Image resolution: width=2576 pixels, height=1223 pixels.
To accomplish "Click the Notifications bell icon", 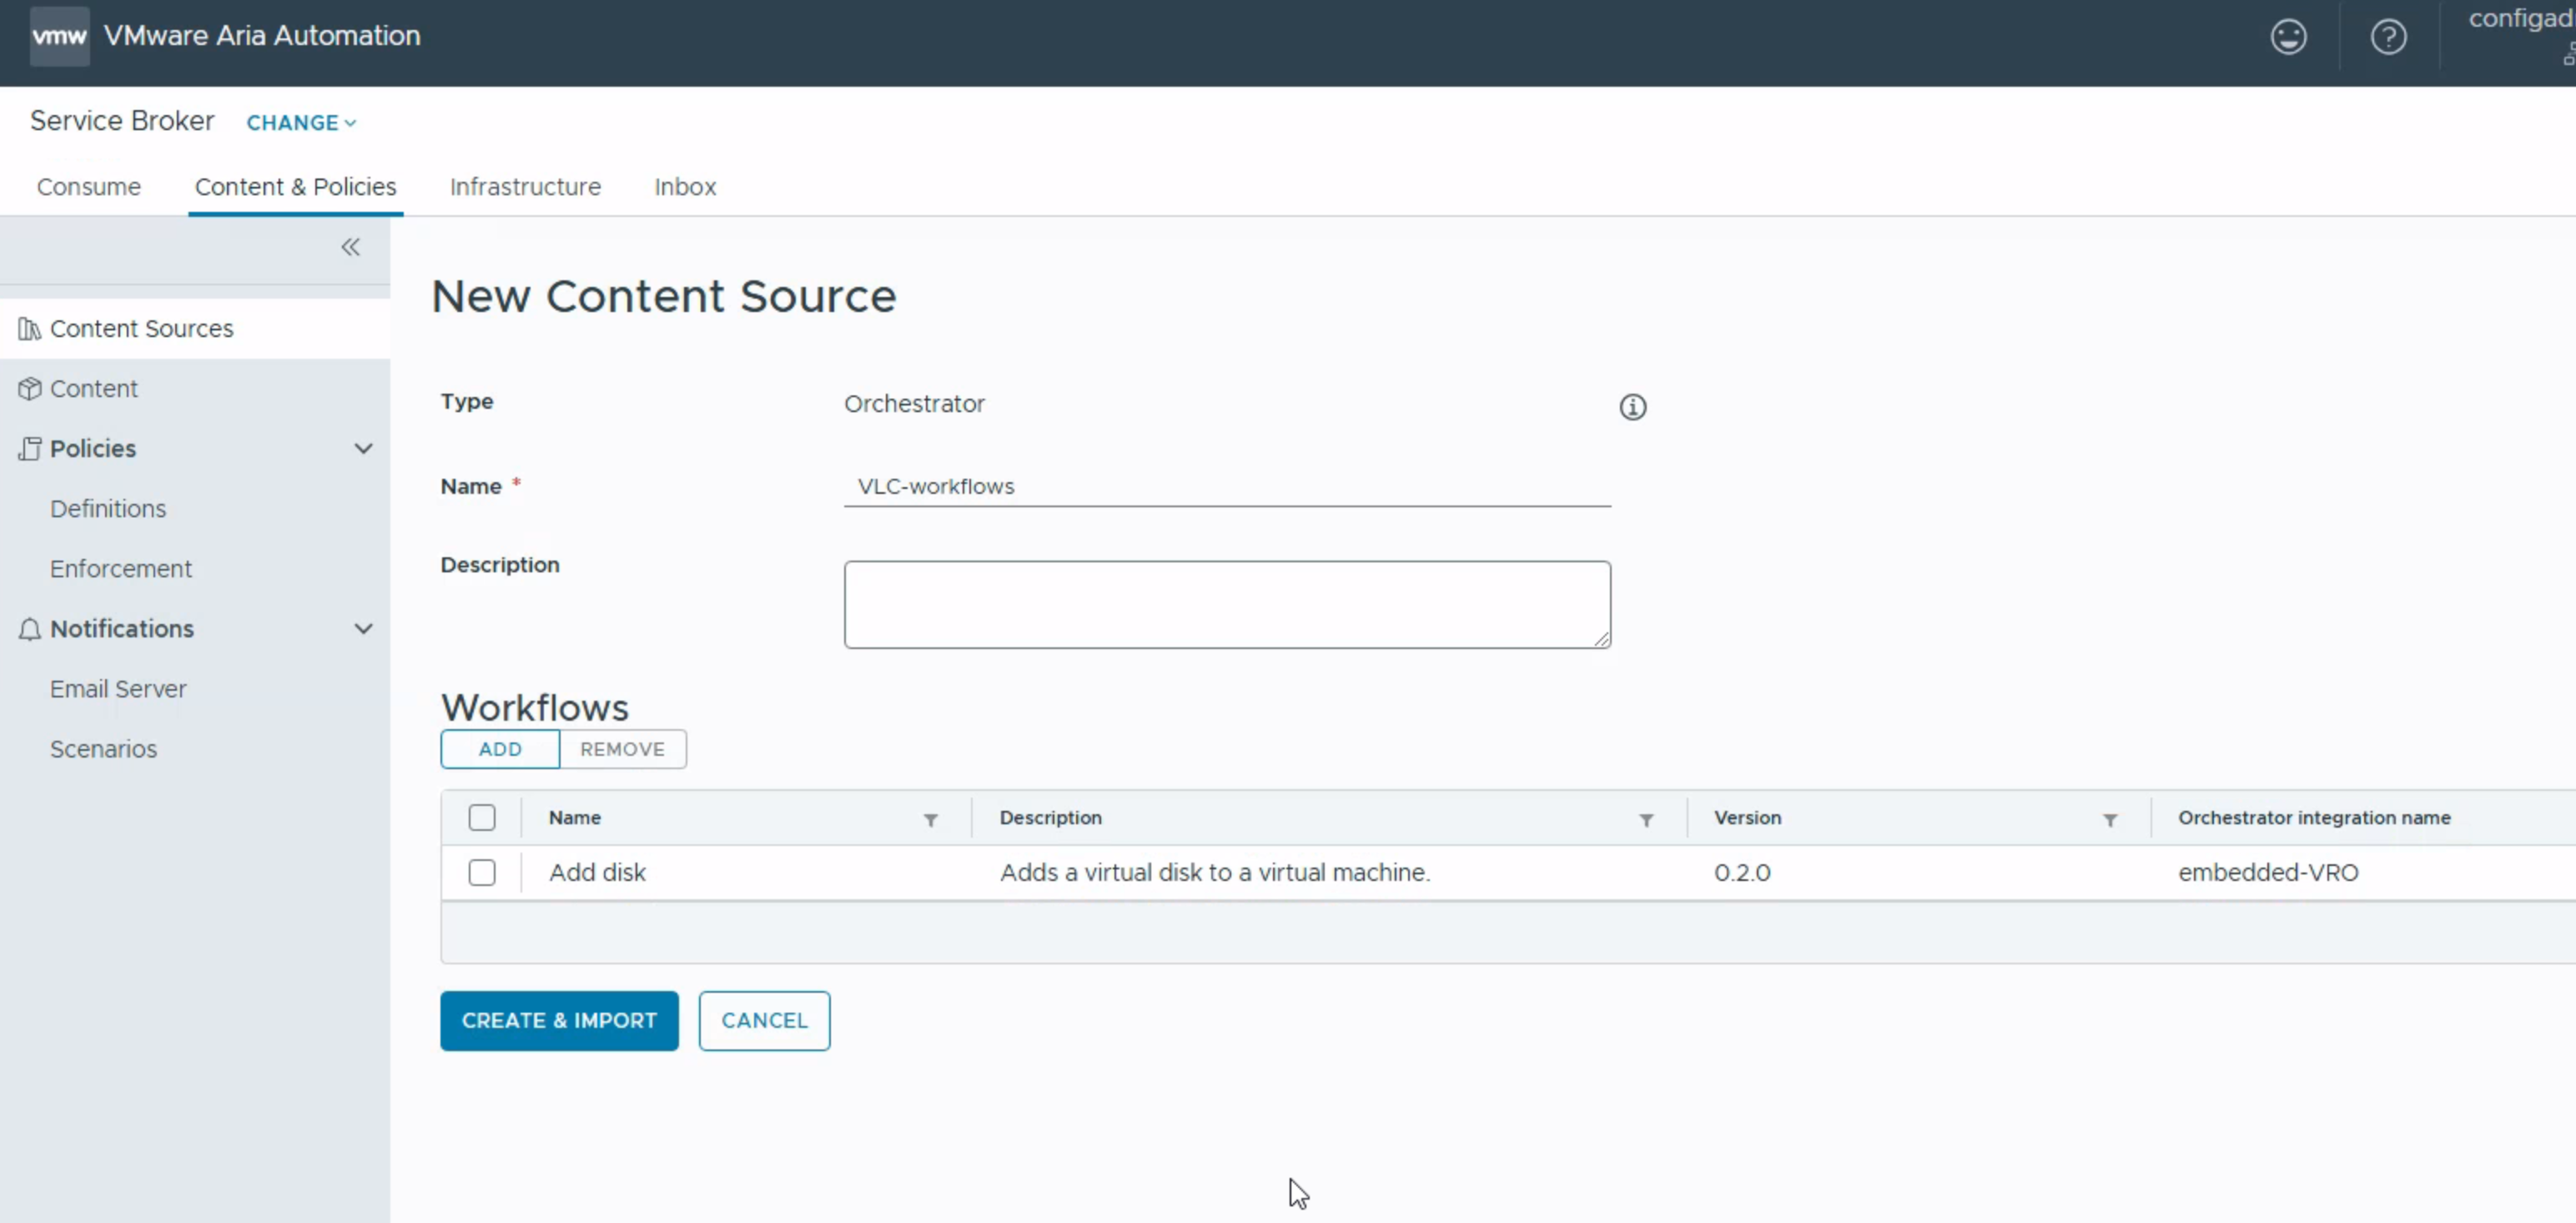I will tap(29, 629).
